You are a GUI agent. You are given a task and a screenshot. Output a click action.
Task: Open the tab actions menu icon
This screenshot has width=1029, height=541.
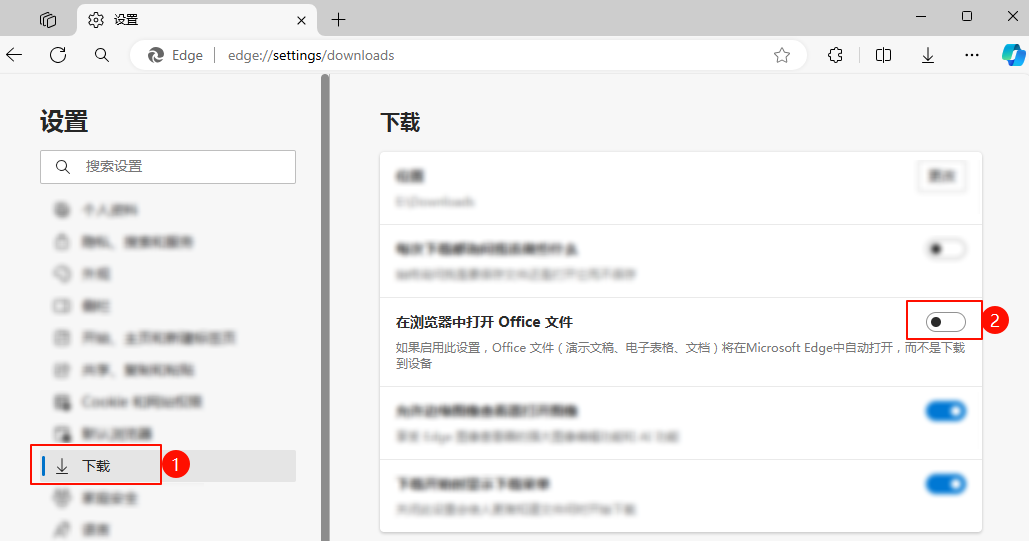[x=48, y=19]
